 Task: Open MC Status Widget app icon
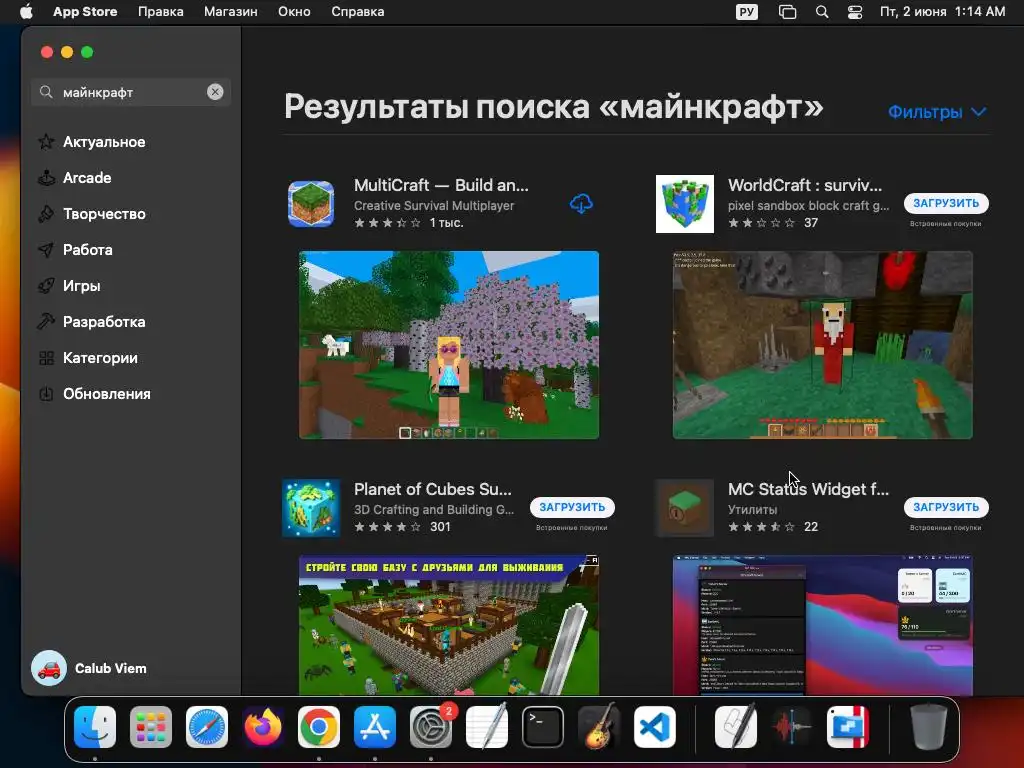[684, 507]
